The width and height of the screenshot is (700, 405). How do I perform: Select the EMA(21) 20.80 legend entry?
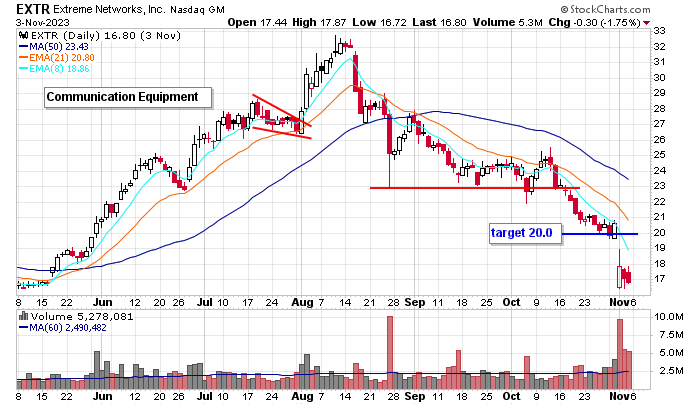[57, 58]
